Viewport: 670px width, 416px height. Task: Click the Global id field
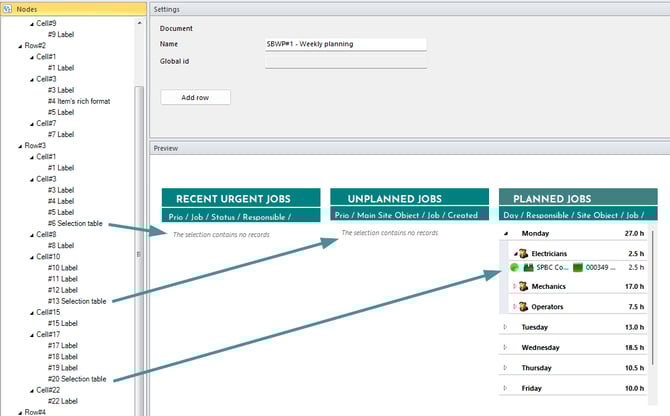point(345,62)
